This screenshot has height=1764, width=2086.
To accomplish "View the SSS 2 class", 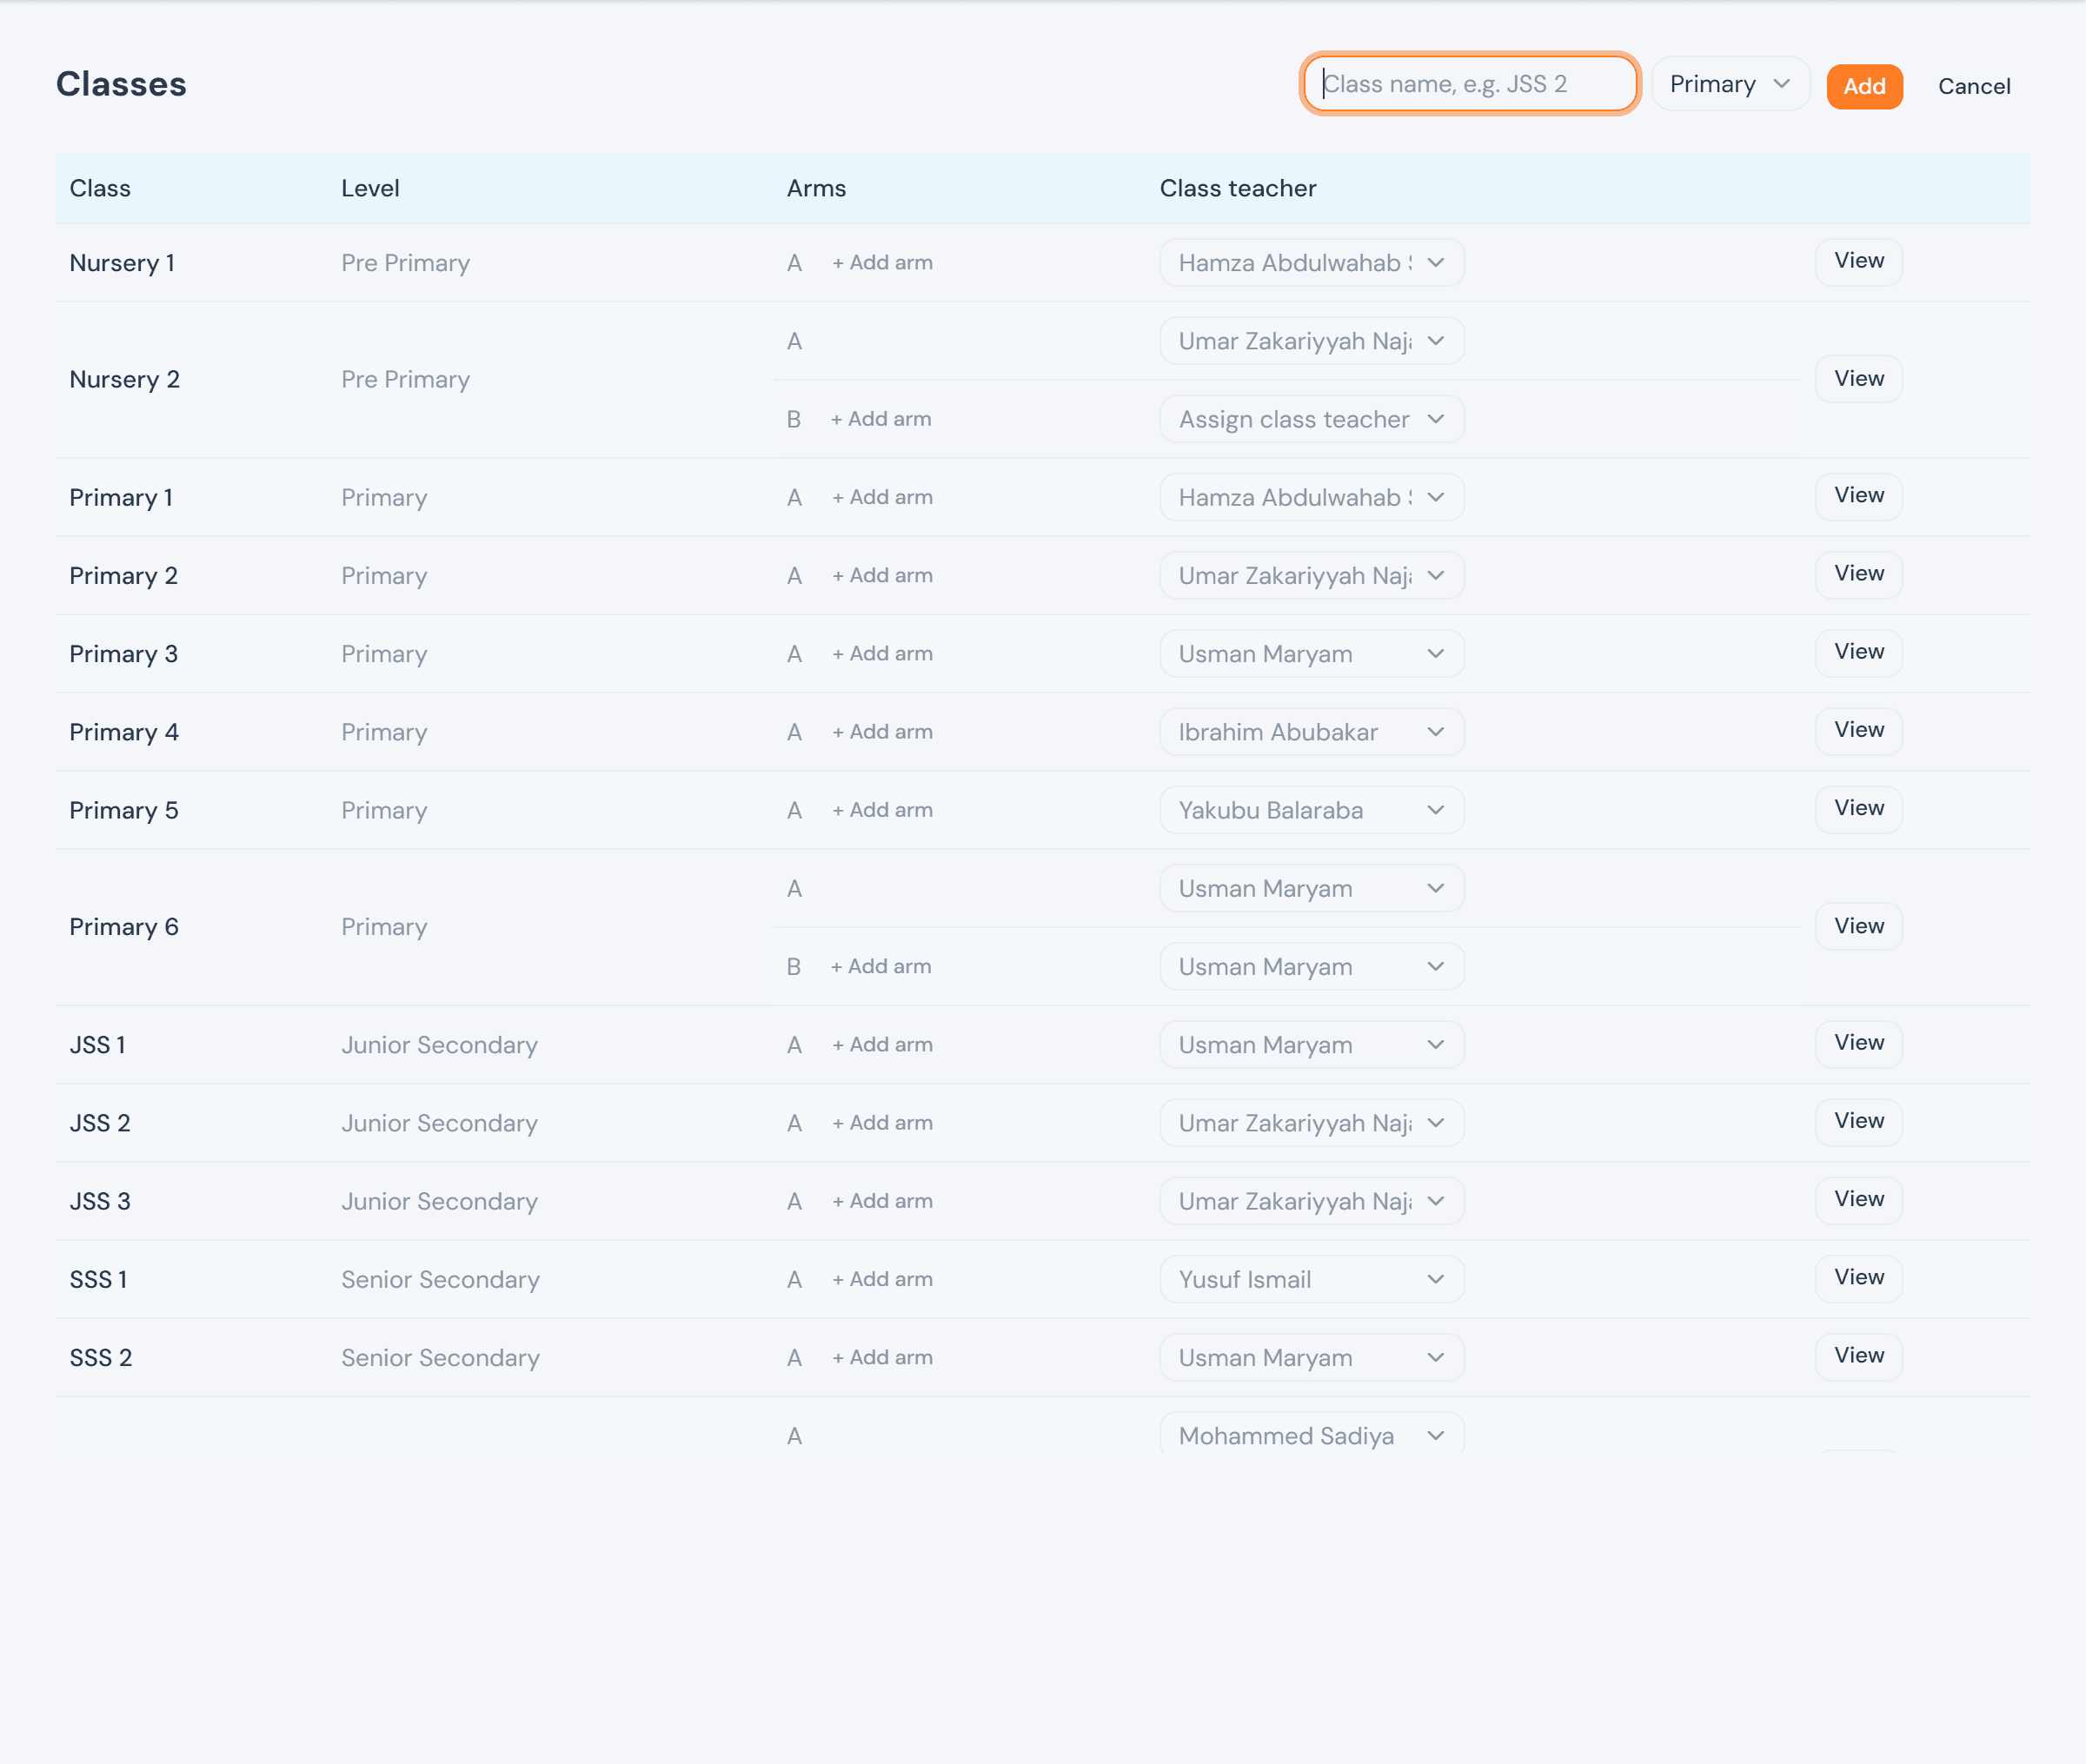I will coord(1858,1356).
